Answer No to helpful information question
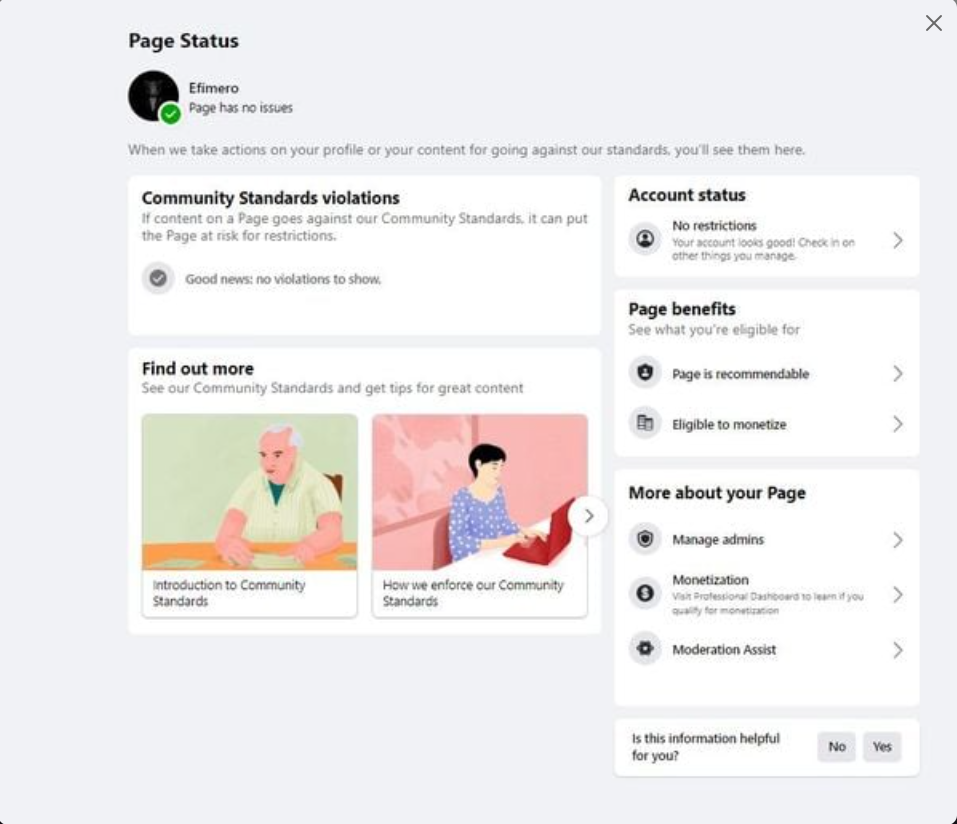The height and width of the screenshot is (824, 957). pyautogui.click(x=836, y=747)
